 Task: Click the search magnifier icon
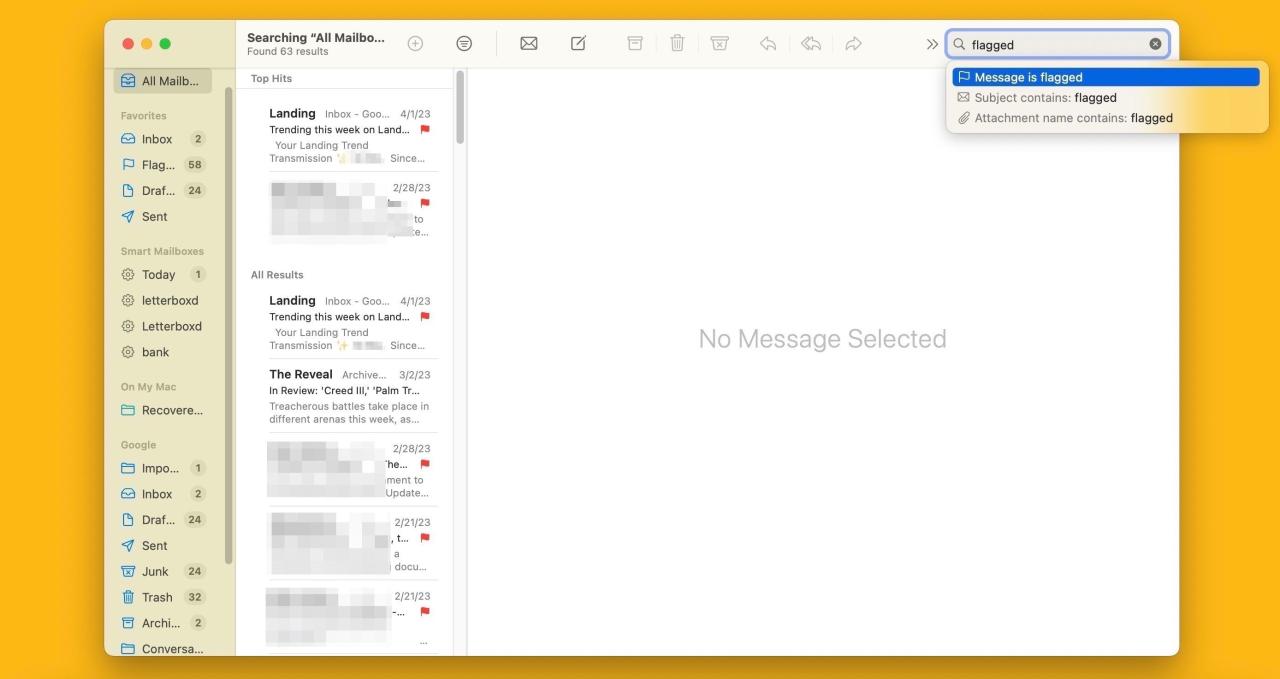pos(959,44)
